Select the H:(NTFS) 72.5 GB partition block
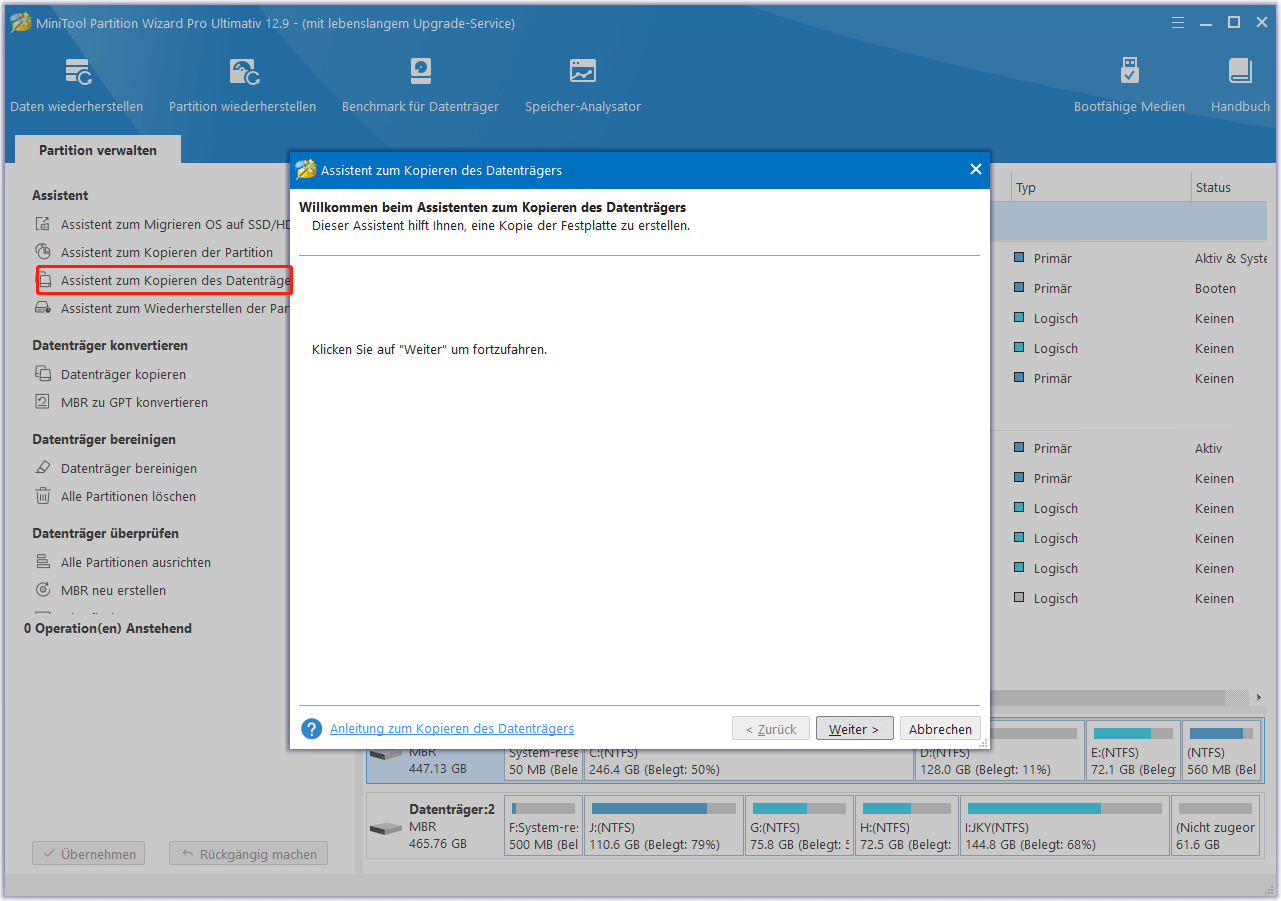 pyautogui.click(x=906, y=826)
